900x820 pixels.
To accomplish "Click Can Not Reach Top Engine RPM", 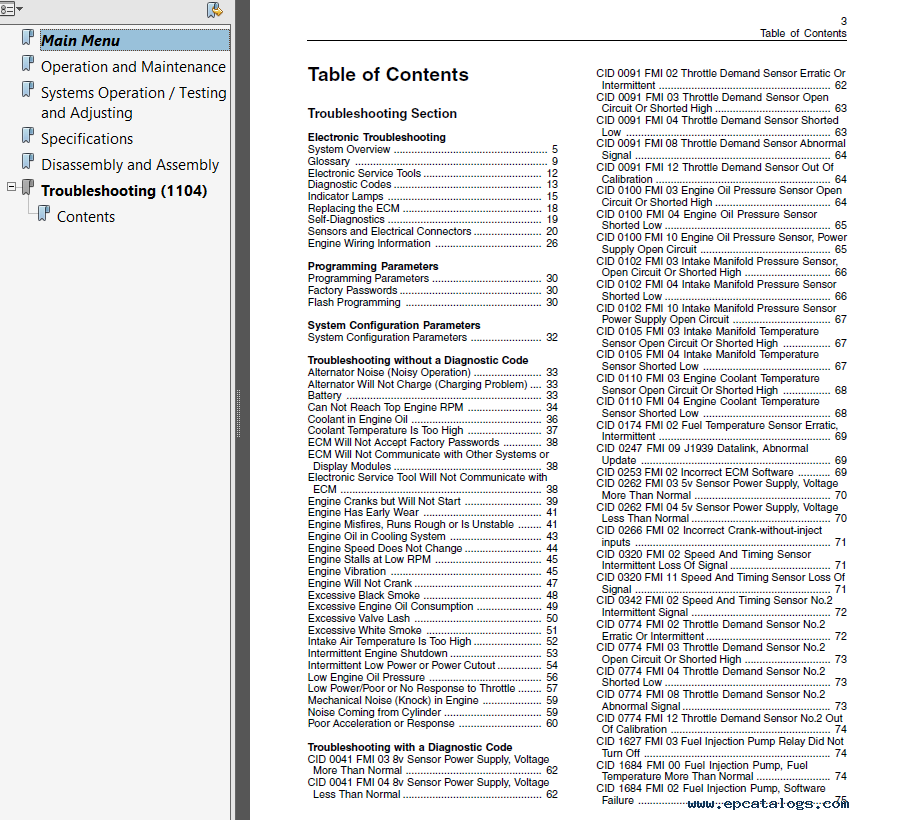I will point(432,407).
